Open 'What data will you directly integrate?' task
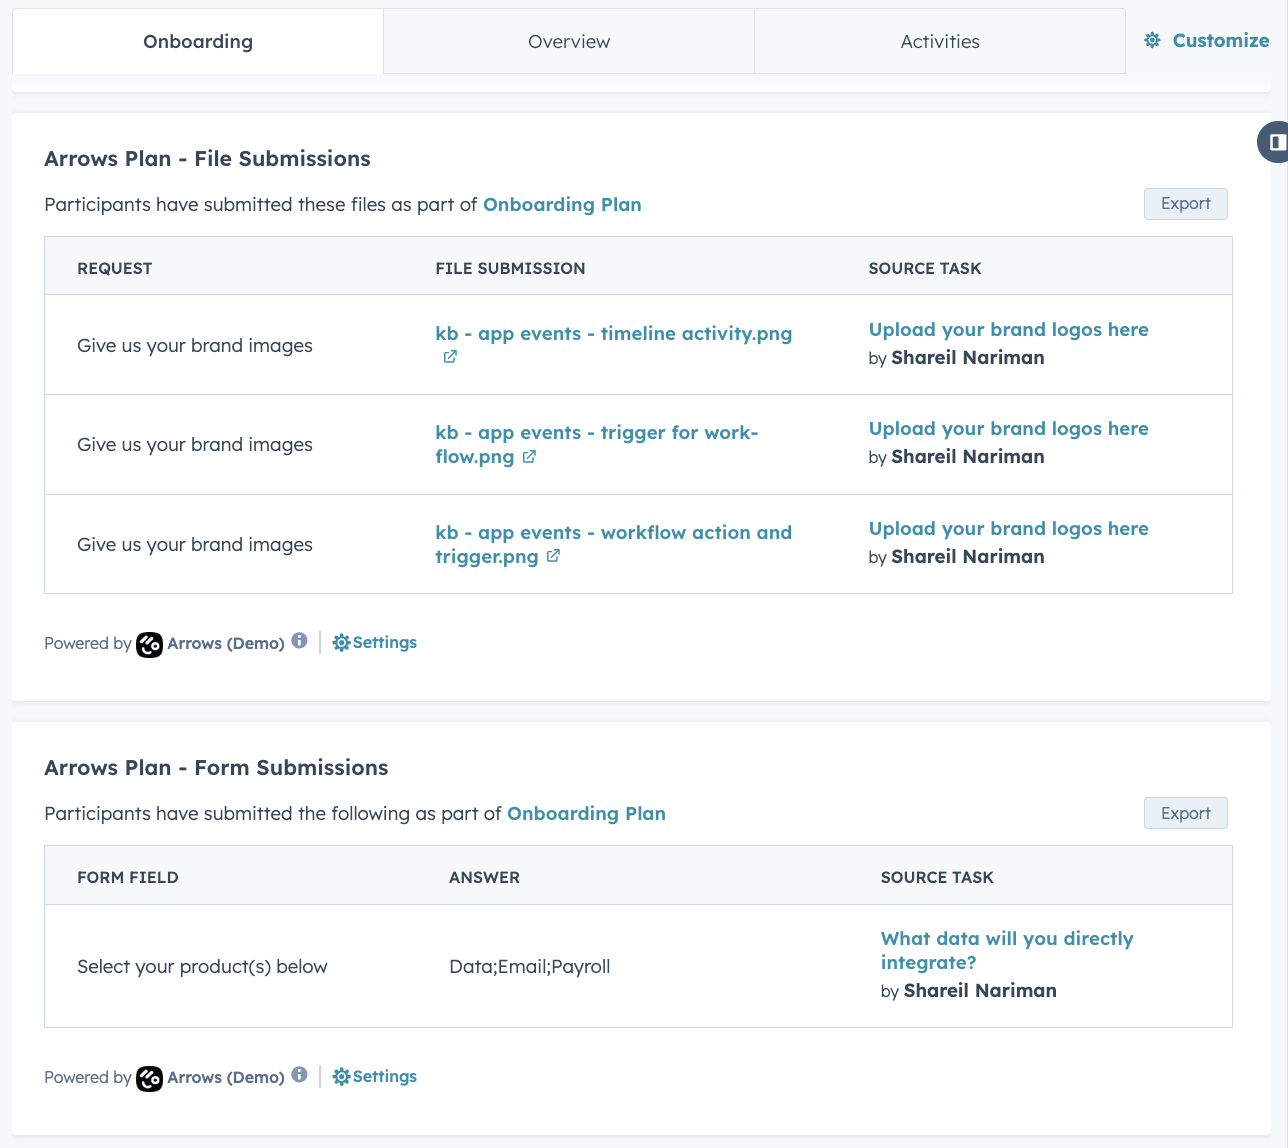This screenshot has width=1288, height=1148. click(1006, 950)
